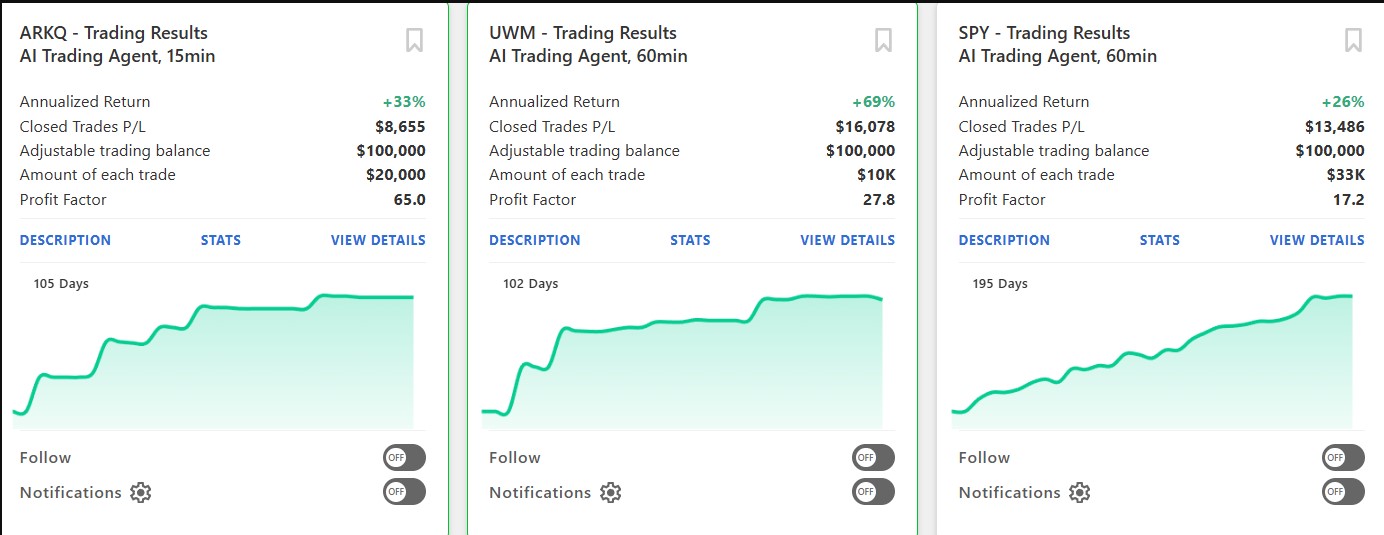
Task: Enable Notifications toggle on UWM card
Action: coord(873,492)
